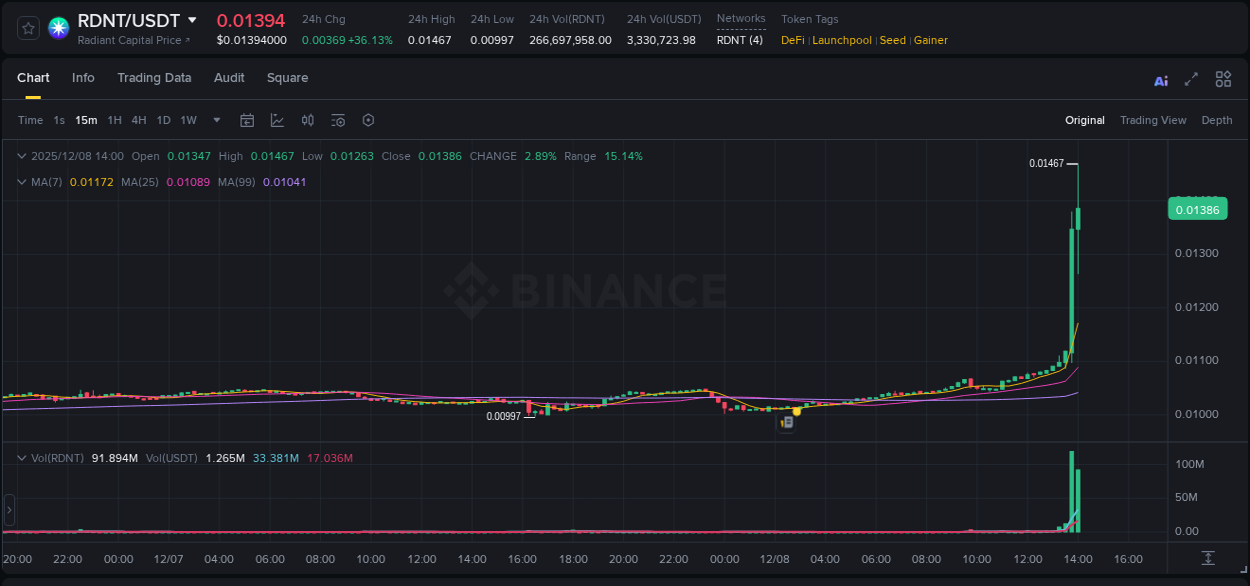This screenshot has width=1250, height=586.
Task: Favorite RDNT/USDT with the star icon
Action: click(x=26, y=28)
